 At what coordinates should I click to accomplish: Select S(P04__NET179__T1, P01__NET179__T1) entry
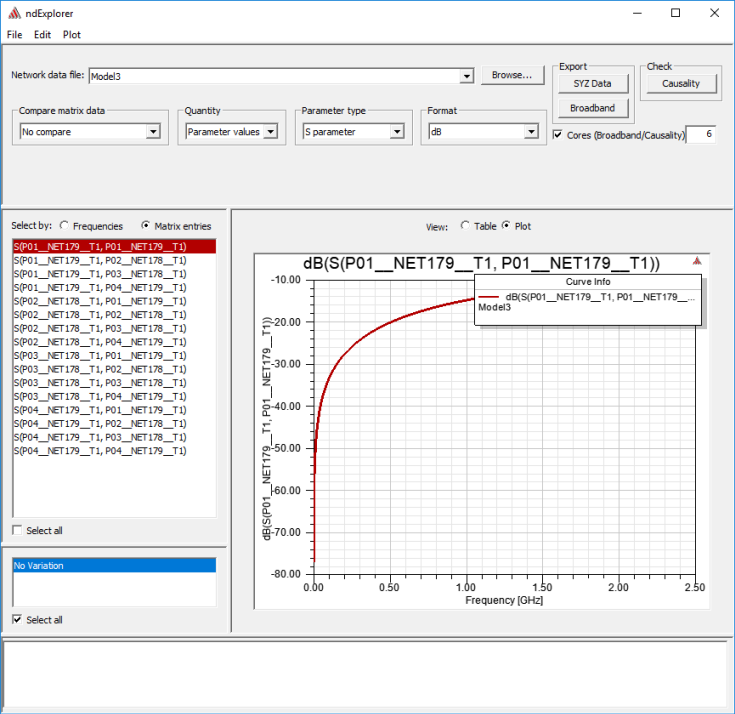(x=114, y=410)
